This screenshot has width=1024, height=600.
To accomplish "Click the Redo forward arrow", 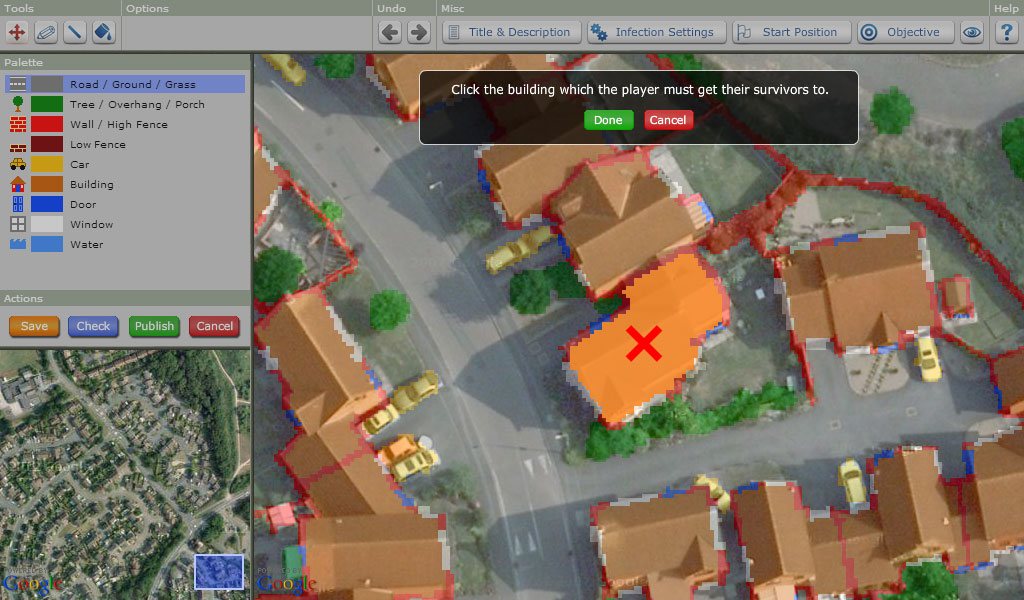I will [x=419, y=32].
